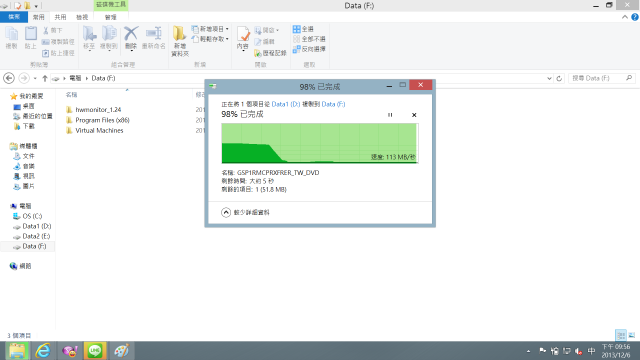Open the New item dropdown
The width and height of the screenshot is (640, 360).
pyautogui.click(x=210, y=29)
